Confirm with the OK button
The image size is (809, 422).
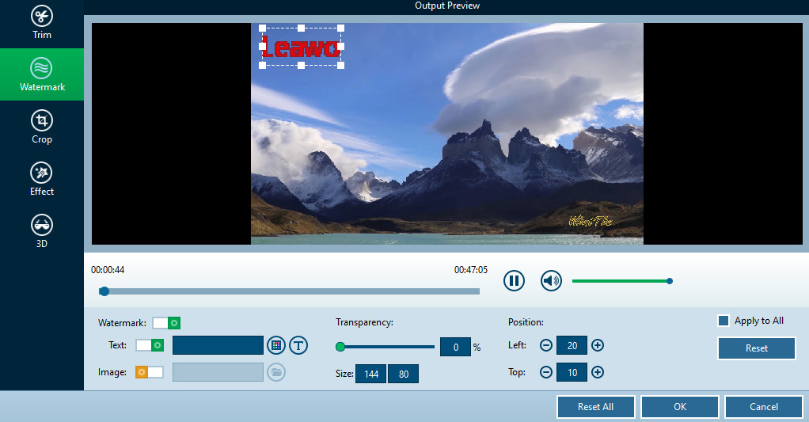[679, 407]
